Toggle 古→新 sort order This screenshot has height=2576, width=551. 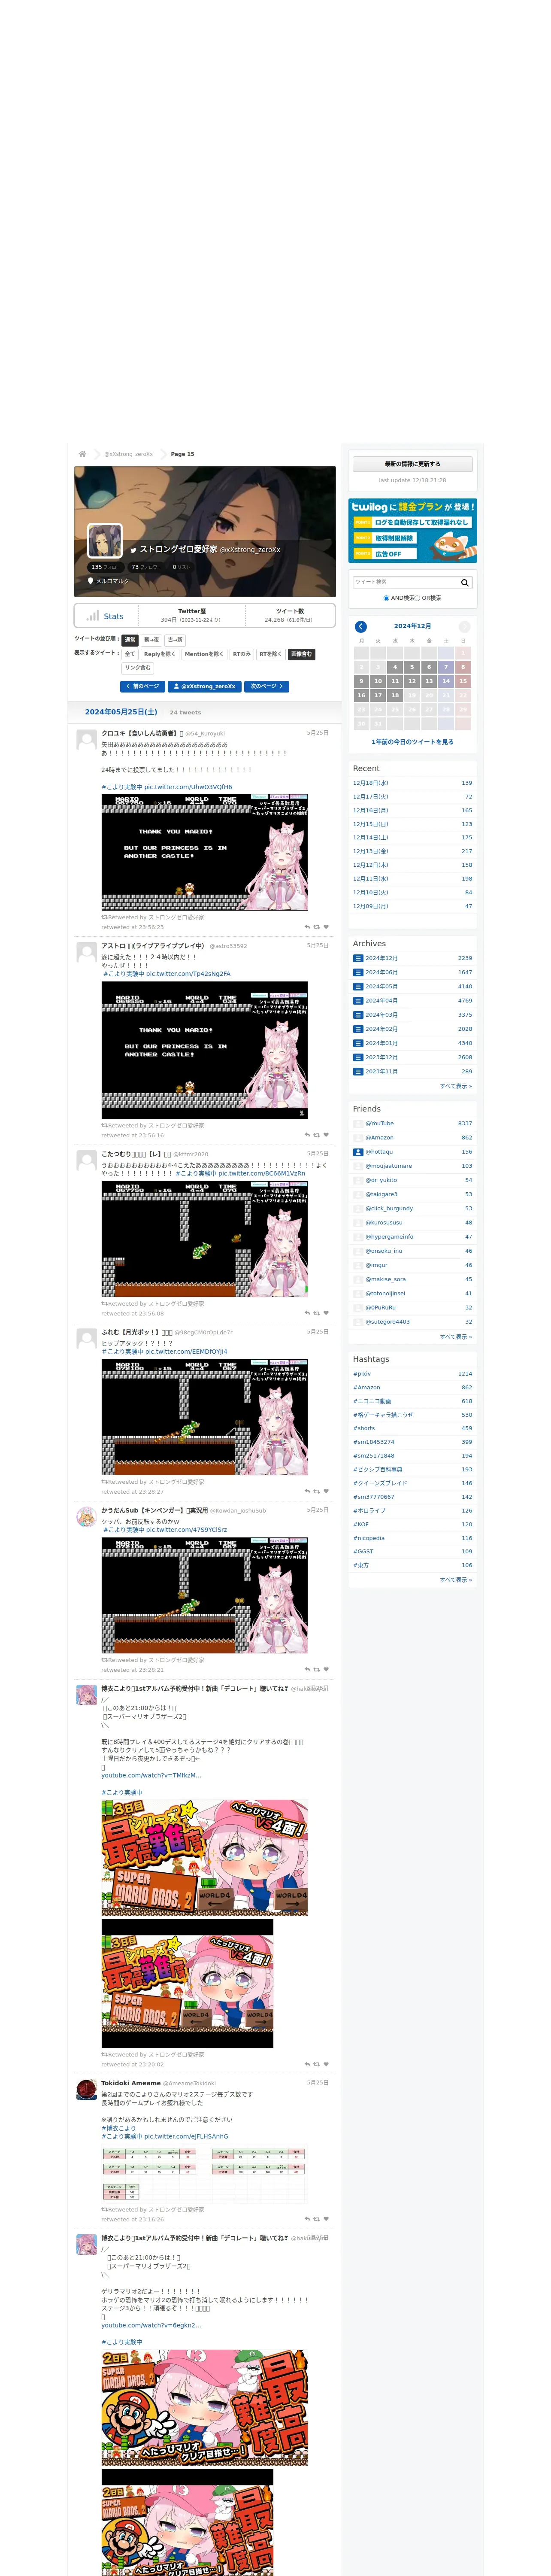click(x=175, y=640)
